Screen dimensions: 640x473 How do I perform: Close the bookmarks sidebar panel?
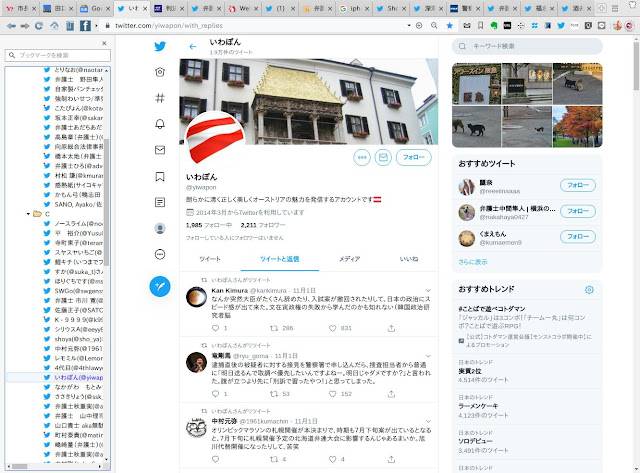104,43
